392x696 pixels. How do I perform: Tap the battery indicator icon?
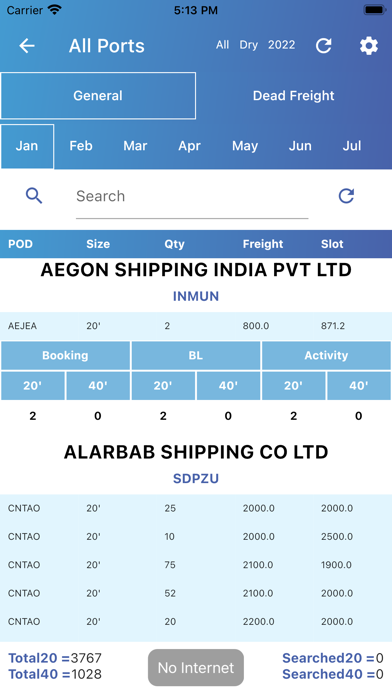click(374, 10)
